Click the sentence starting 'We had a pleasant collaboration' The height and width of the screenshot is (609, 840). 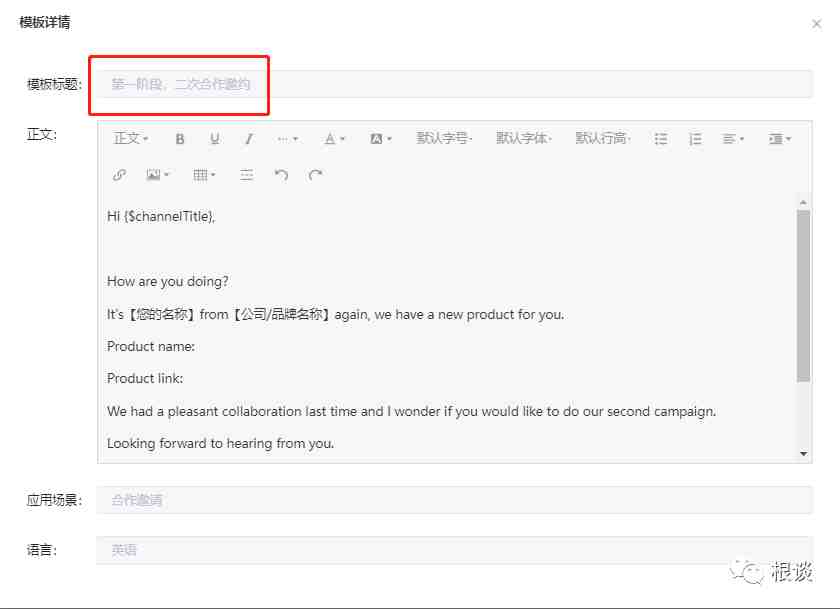click(x=411, y=411)
